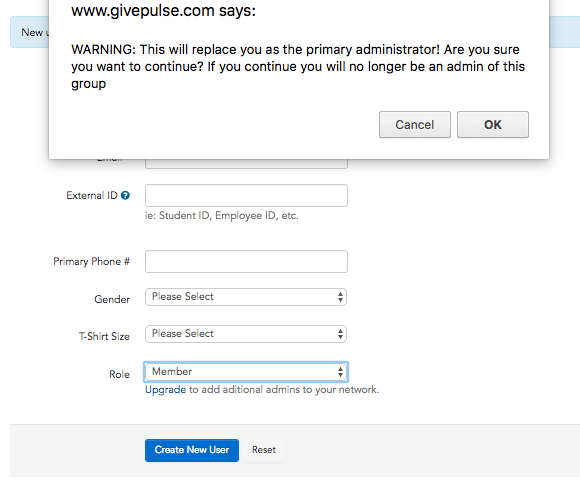Click the New user notification banner
Viewport: 580px width, 494px height.
coord(30,32)
